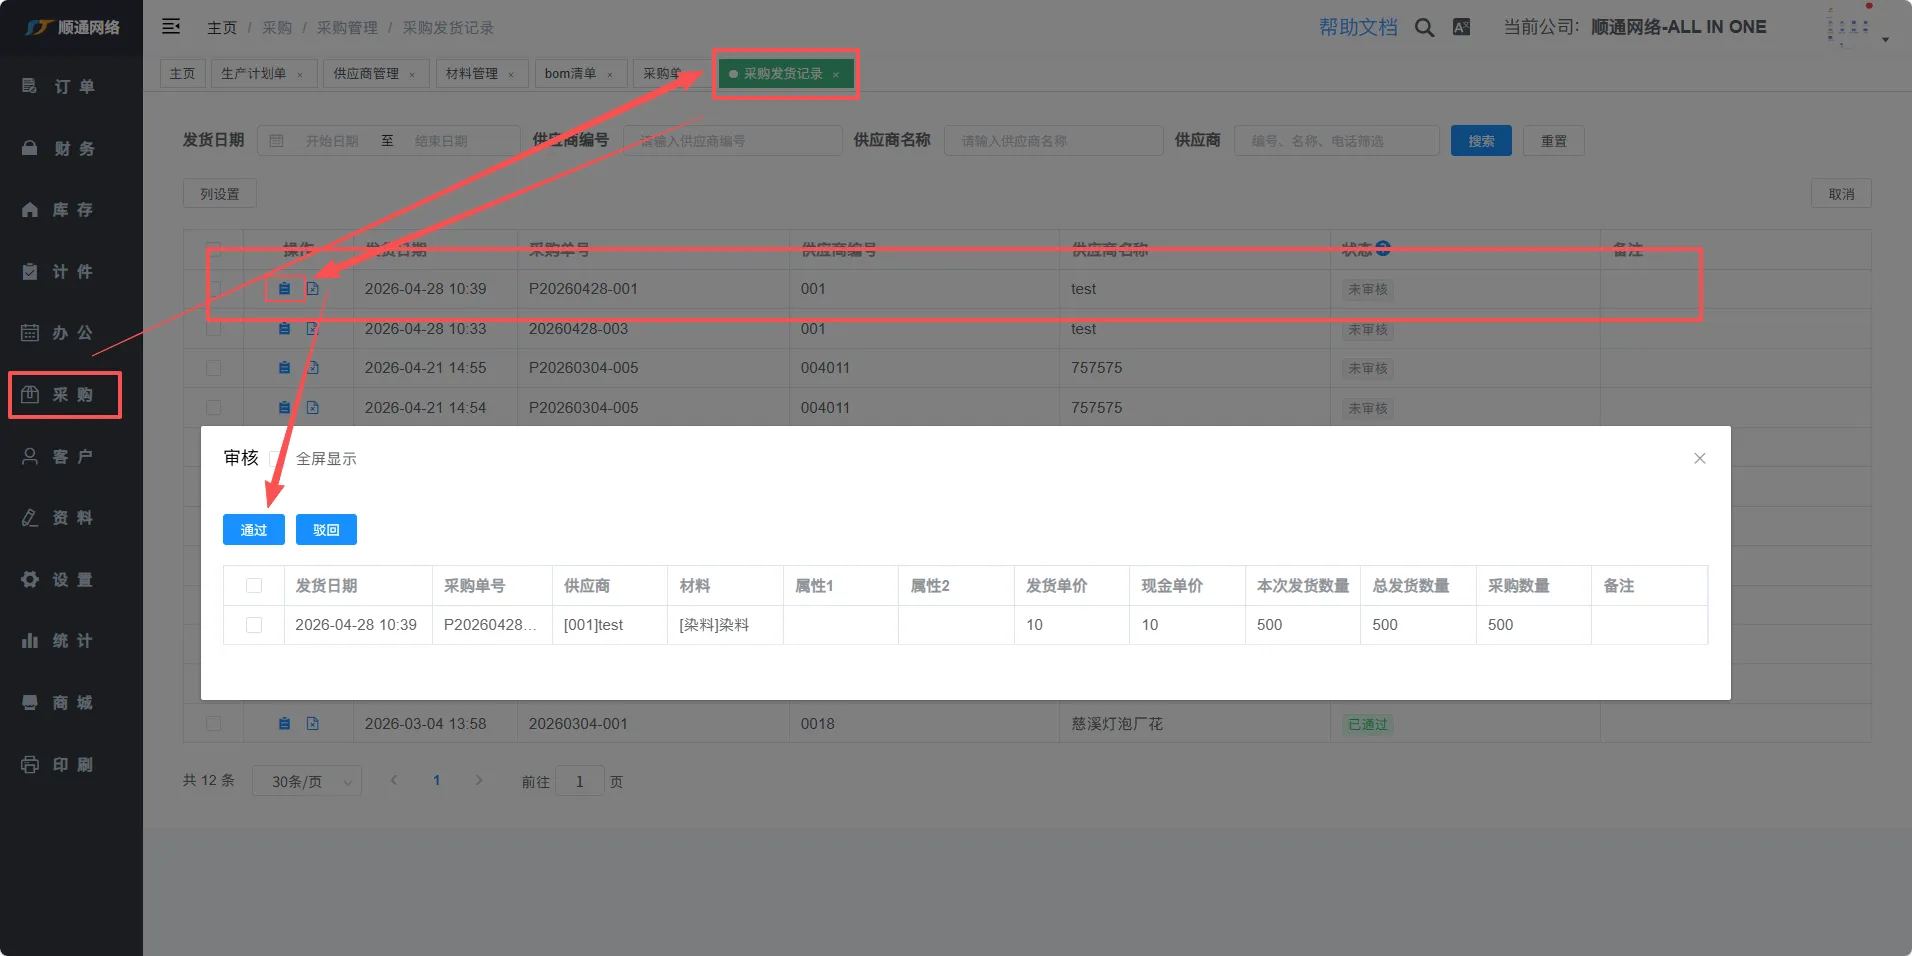Switch to the 供应商管理 tab
The height and width of the screenshot is (956, 1912).
coord(366,74)
